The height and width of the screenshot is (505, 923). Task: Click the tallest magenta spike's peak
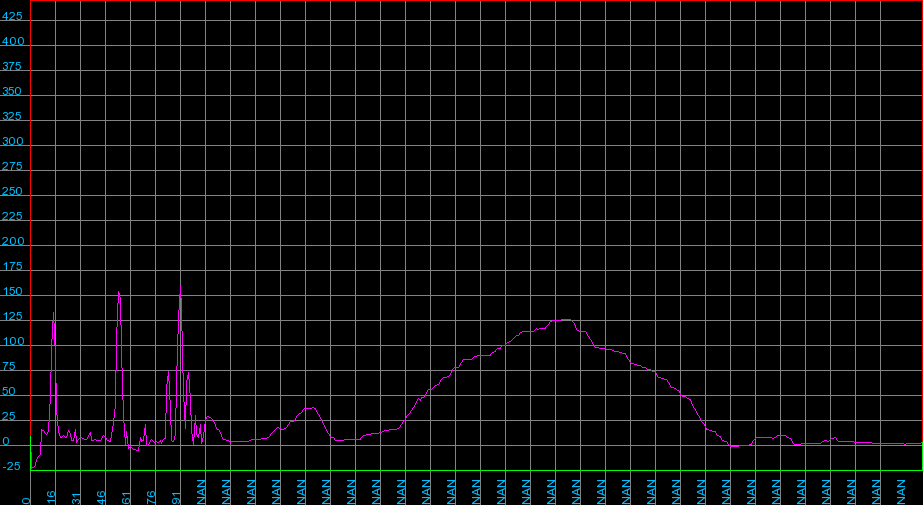pos(181,287)
